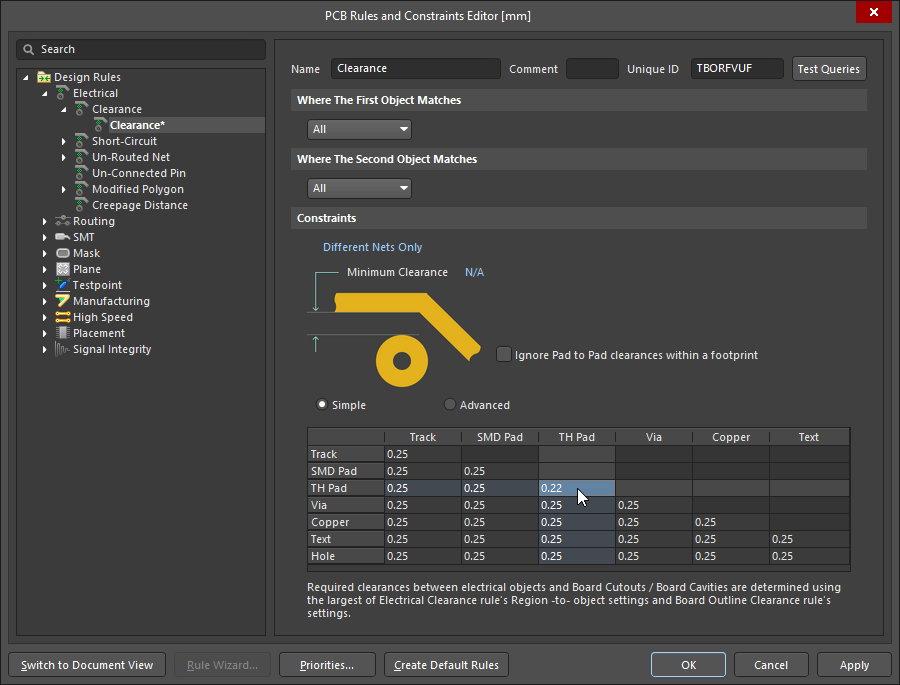Select the Simple radio button

tap(323, 405)
